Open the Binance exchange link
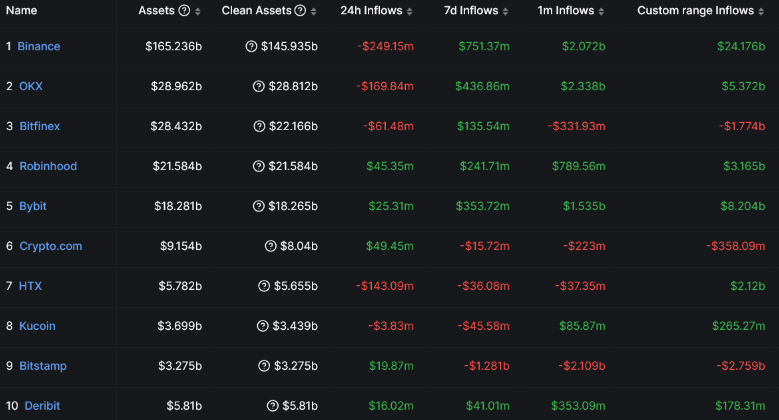This screenshot has width=779, height=420. (38, 46)
